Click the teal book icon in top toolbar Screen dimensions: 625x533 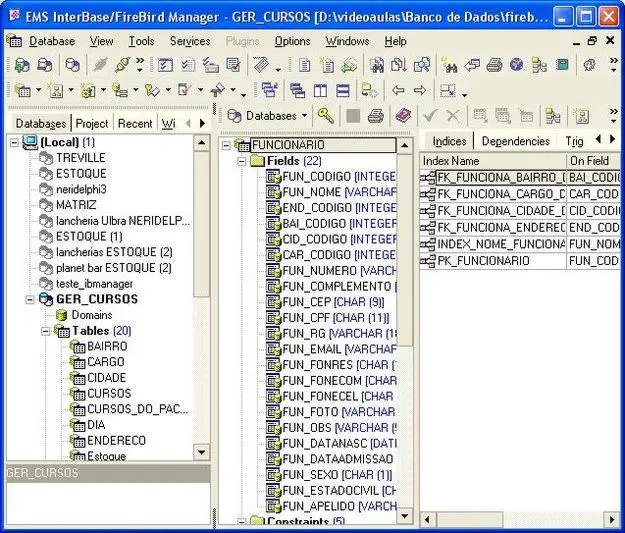point(562,65)
